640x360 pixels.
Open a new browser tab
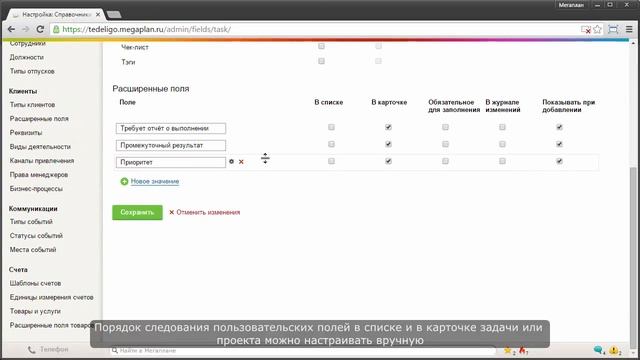point(113,15)
